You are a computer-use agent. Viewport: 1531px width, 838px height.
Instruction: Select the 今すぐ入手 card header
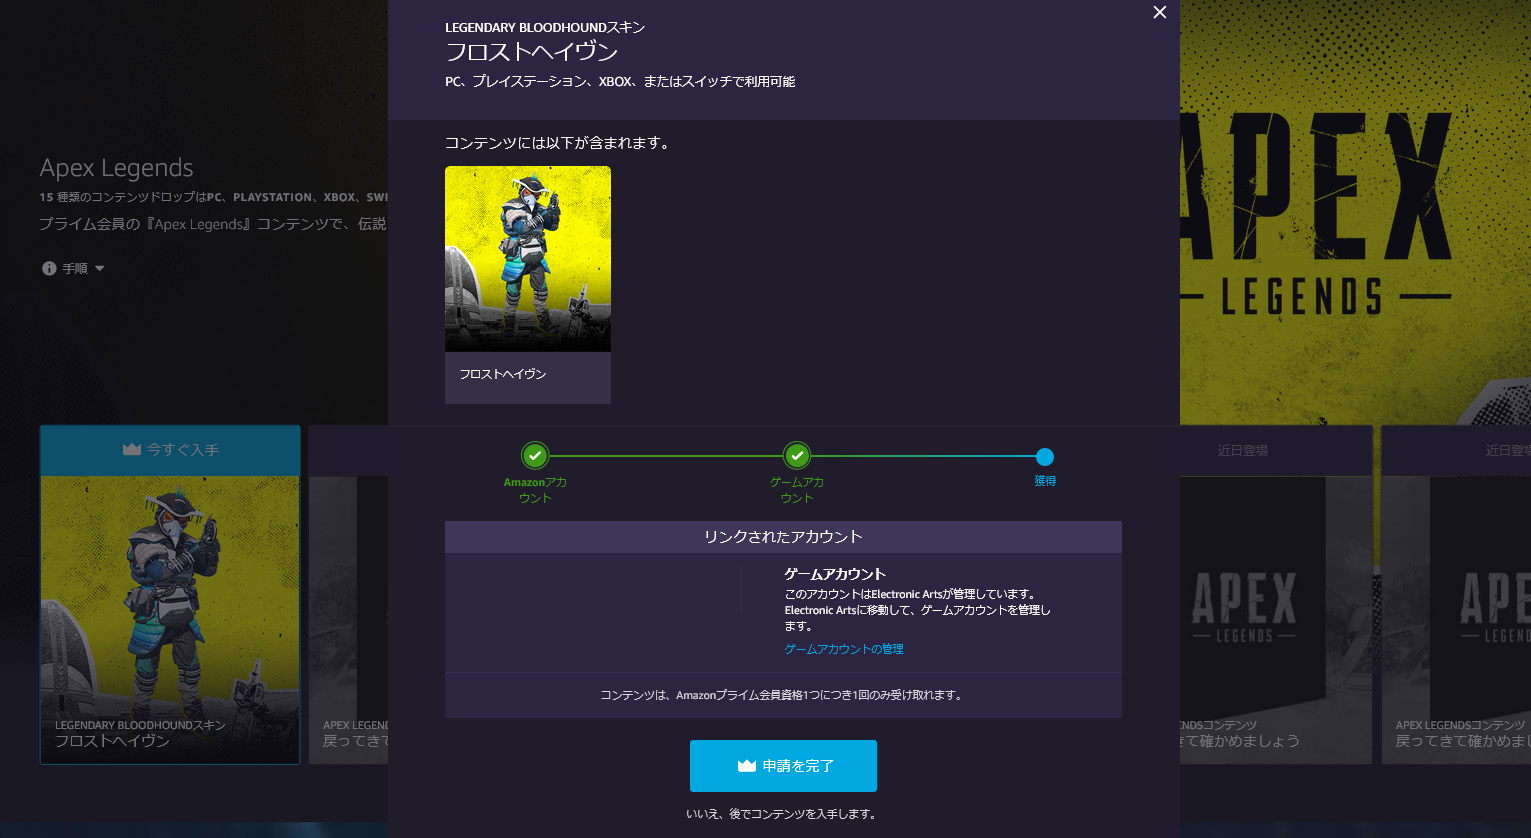click(170, 450)
